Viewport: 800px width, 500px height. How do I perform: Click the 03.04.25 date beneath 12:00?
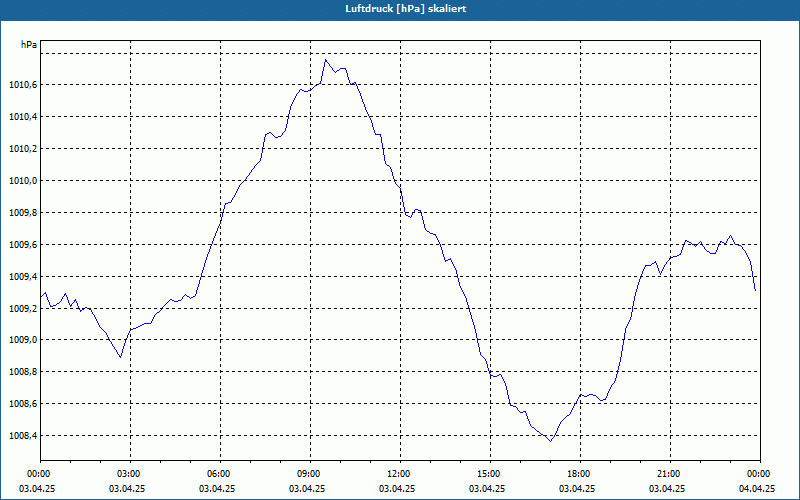coord(397,489)
